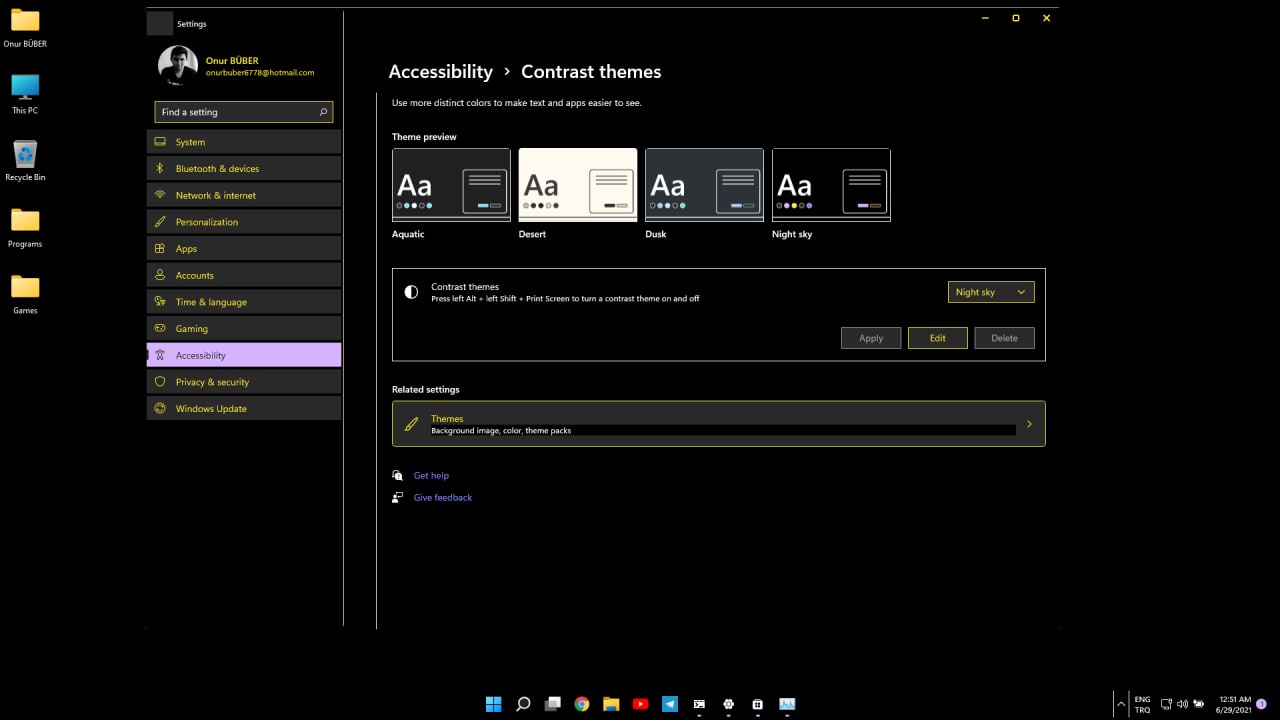
Task: Click the search magnifier in Find a setting
Action: 323,112
